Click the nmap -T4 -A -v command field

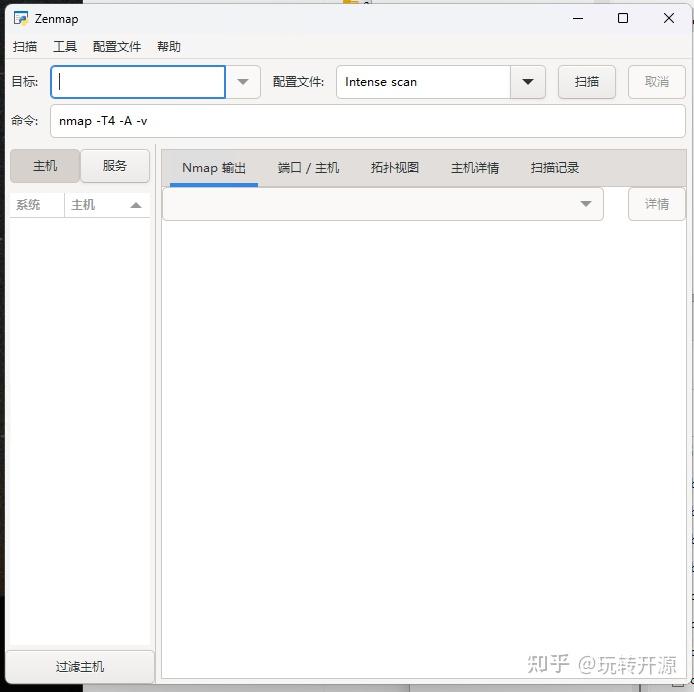(368, 121)
